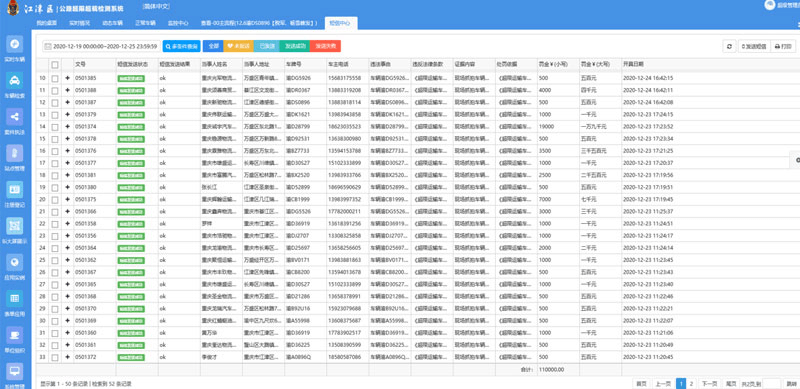Switch to the 实时情况 tab
The width and height of the screenshot is (800, 389).
pos(79,23)
